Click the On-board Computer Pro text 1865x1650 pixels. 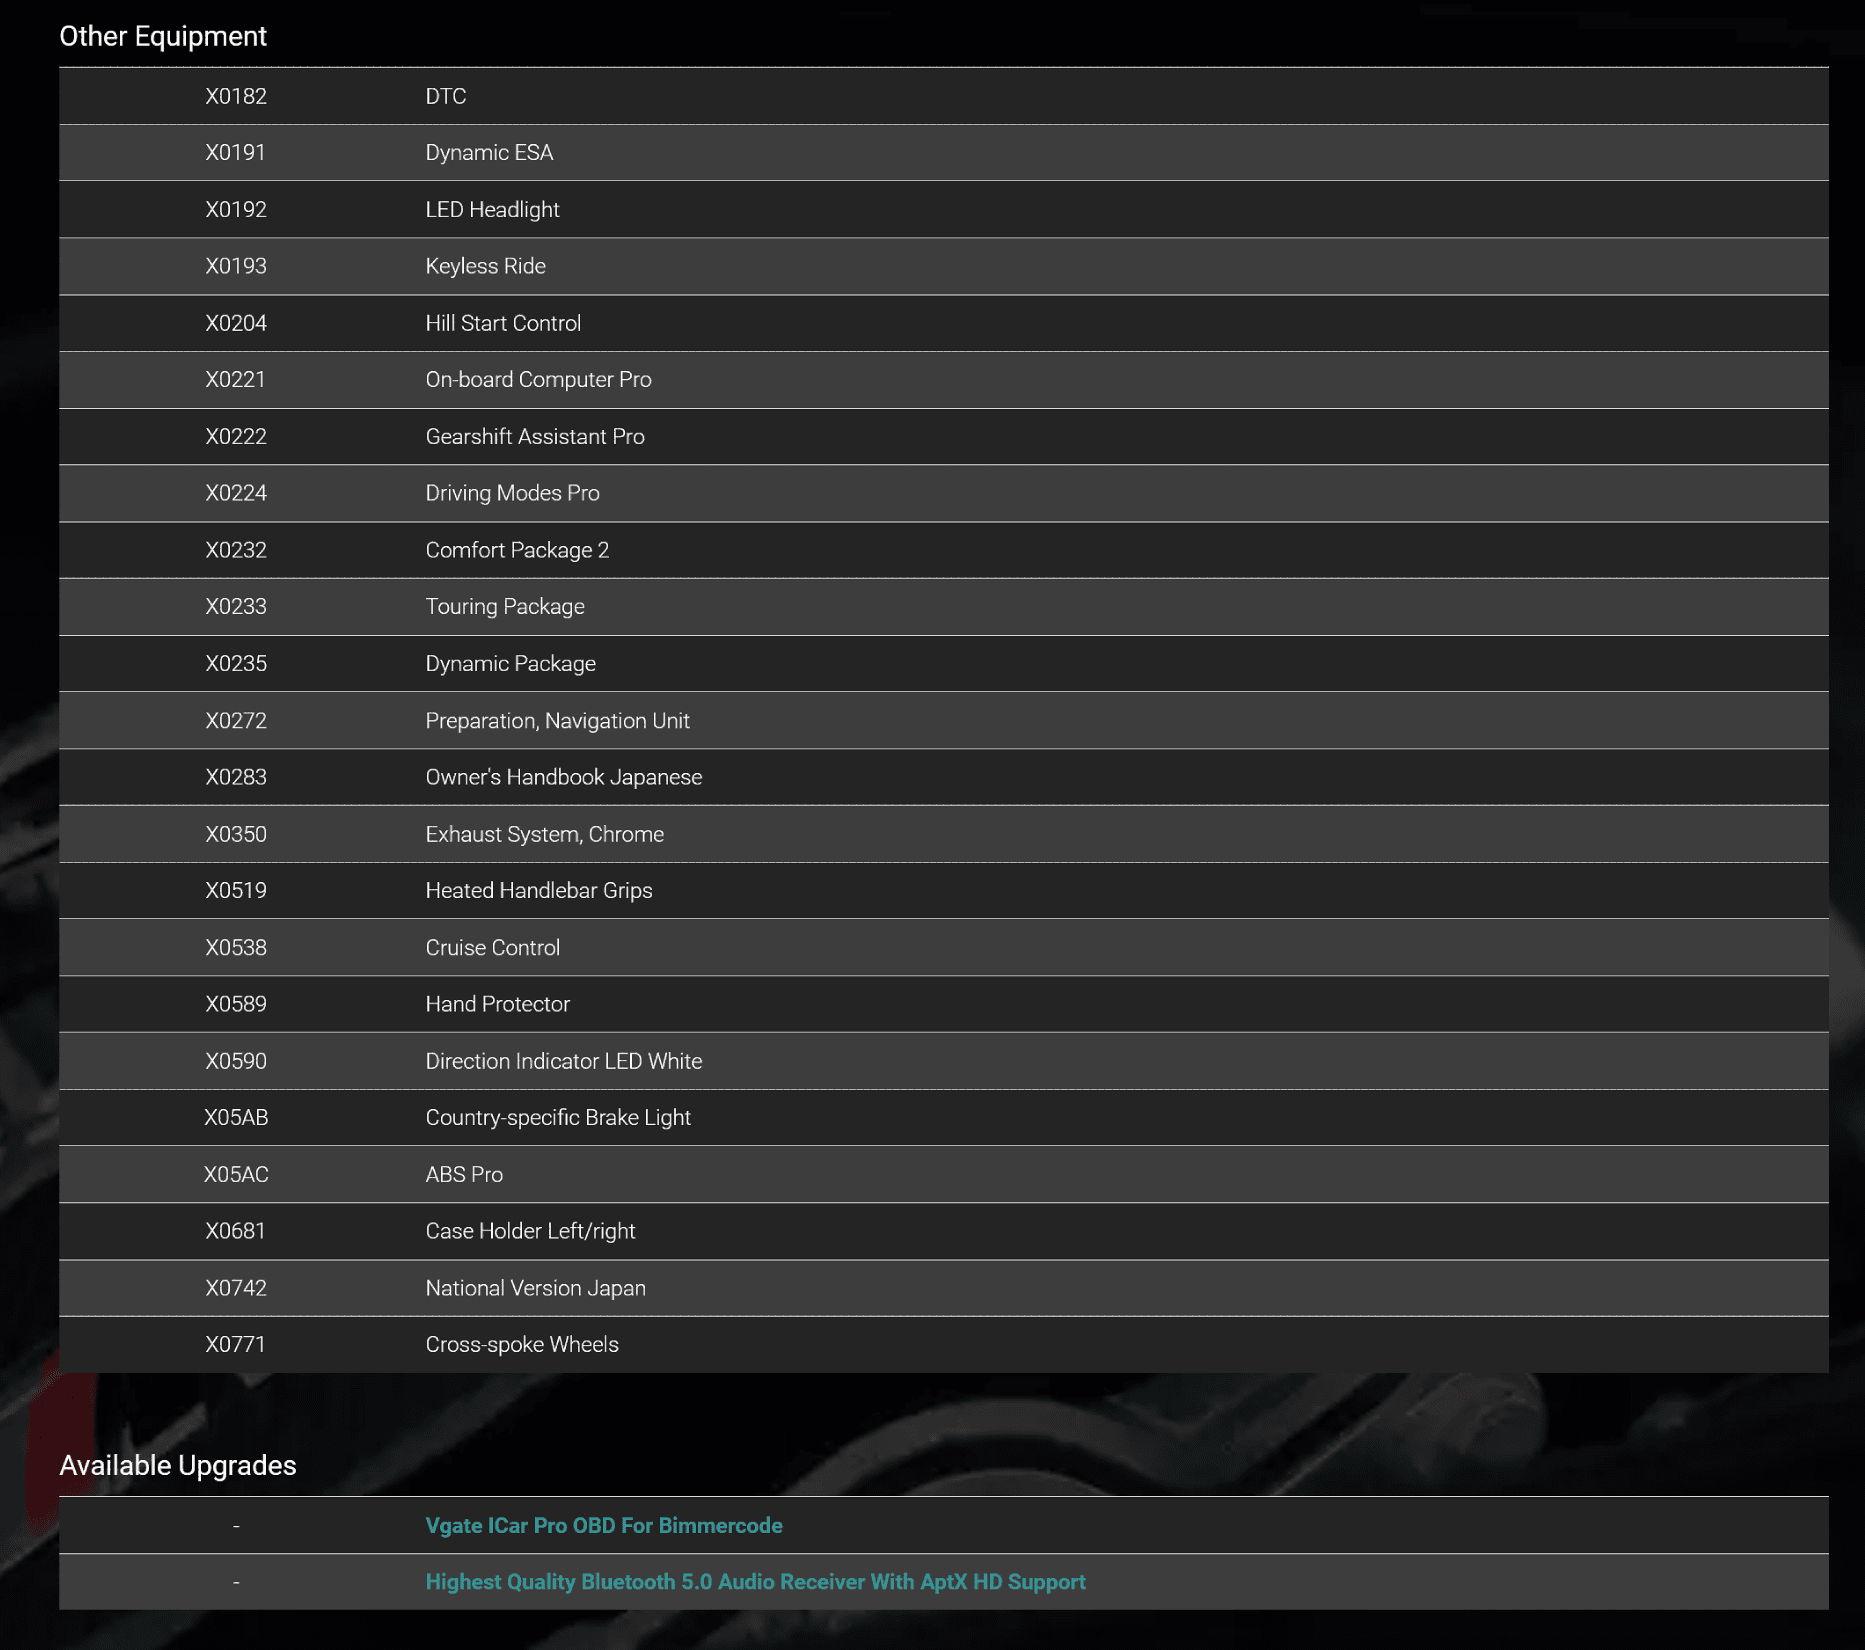[538, 380]
